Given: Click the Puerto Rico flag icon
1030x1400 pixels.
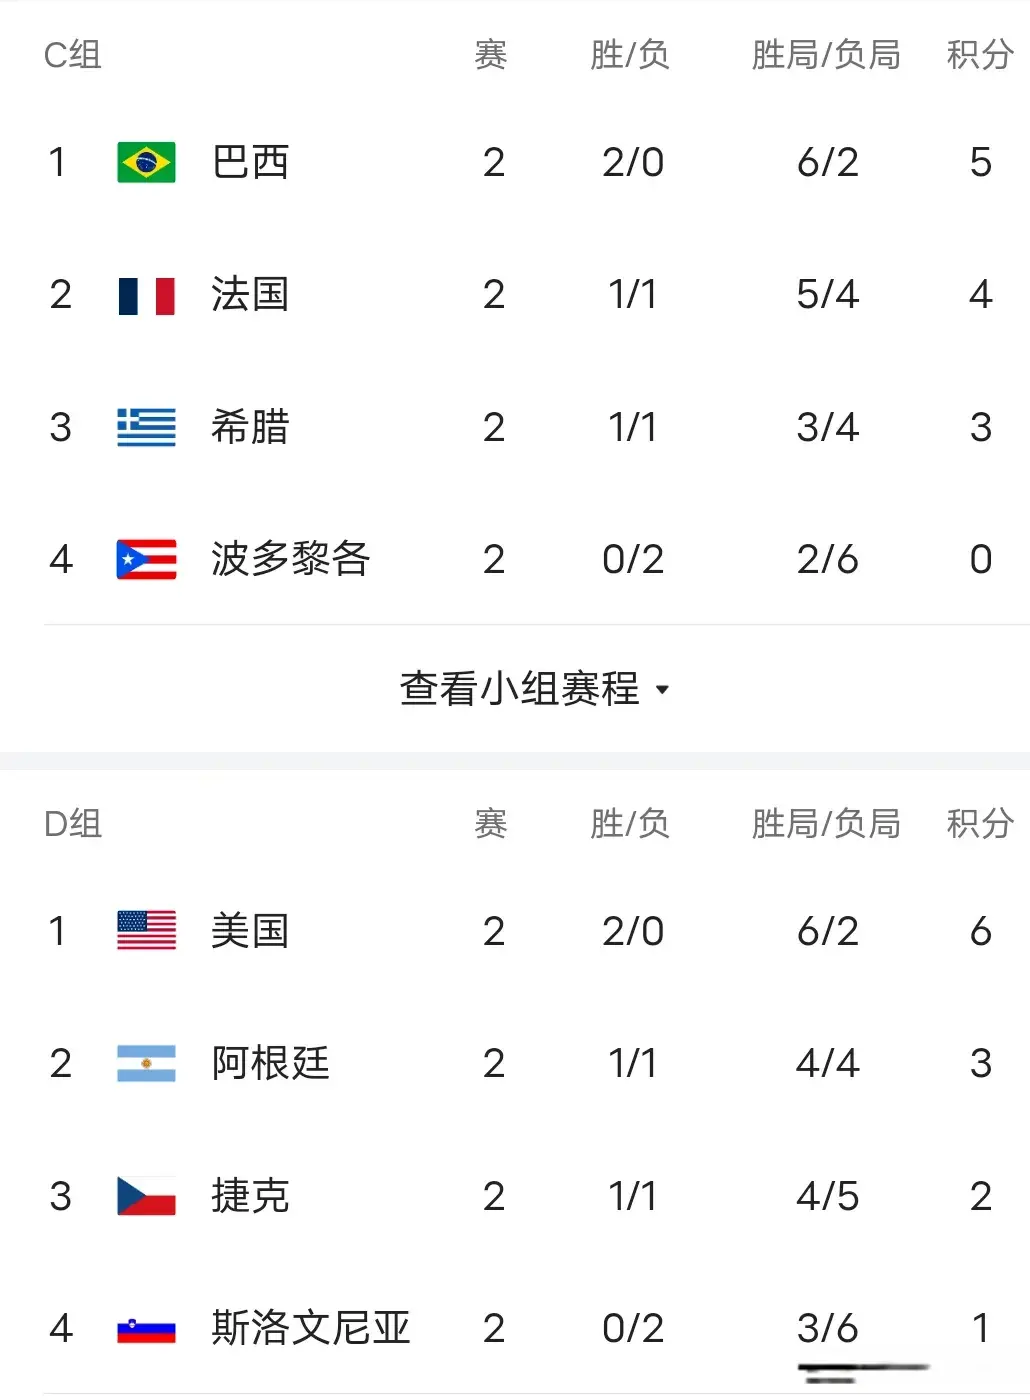Looking at the screenshot, I should tap(146, 560).
